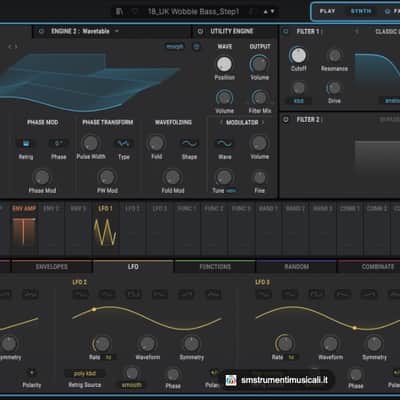The image size is (400, 400).
Task: Choose fourth LFO 3 waveform preset icon
Action: point(342,294)
